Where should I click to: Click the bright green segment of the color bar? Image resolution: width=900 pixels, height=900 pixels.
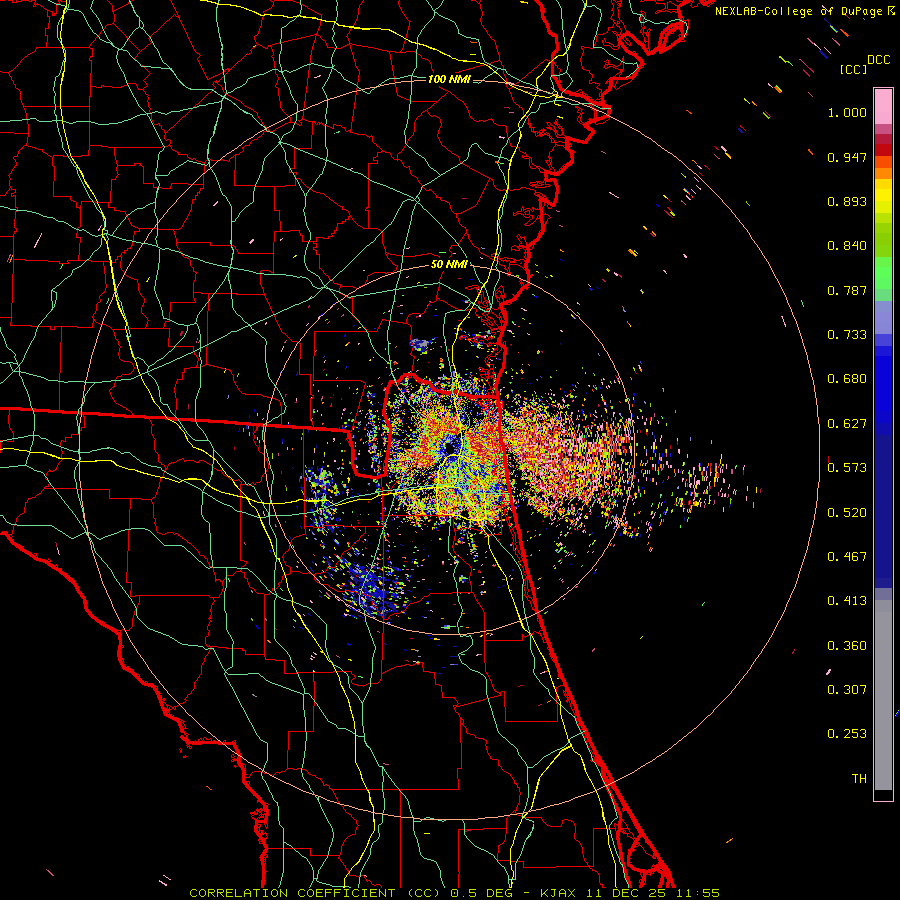(x=883, y=273)
